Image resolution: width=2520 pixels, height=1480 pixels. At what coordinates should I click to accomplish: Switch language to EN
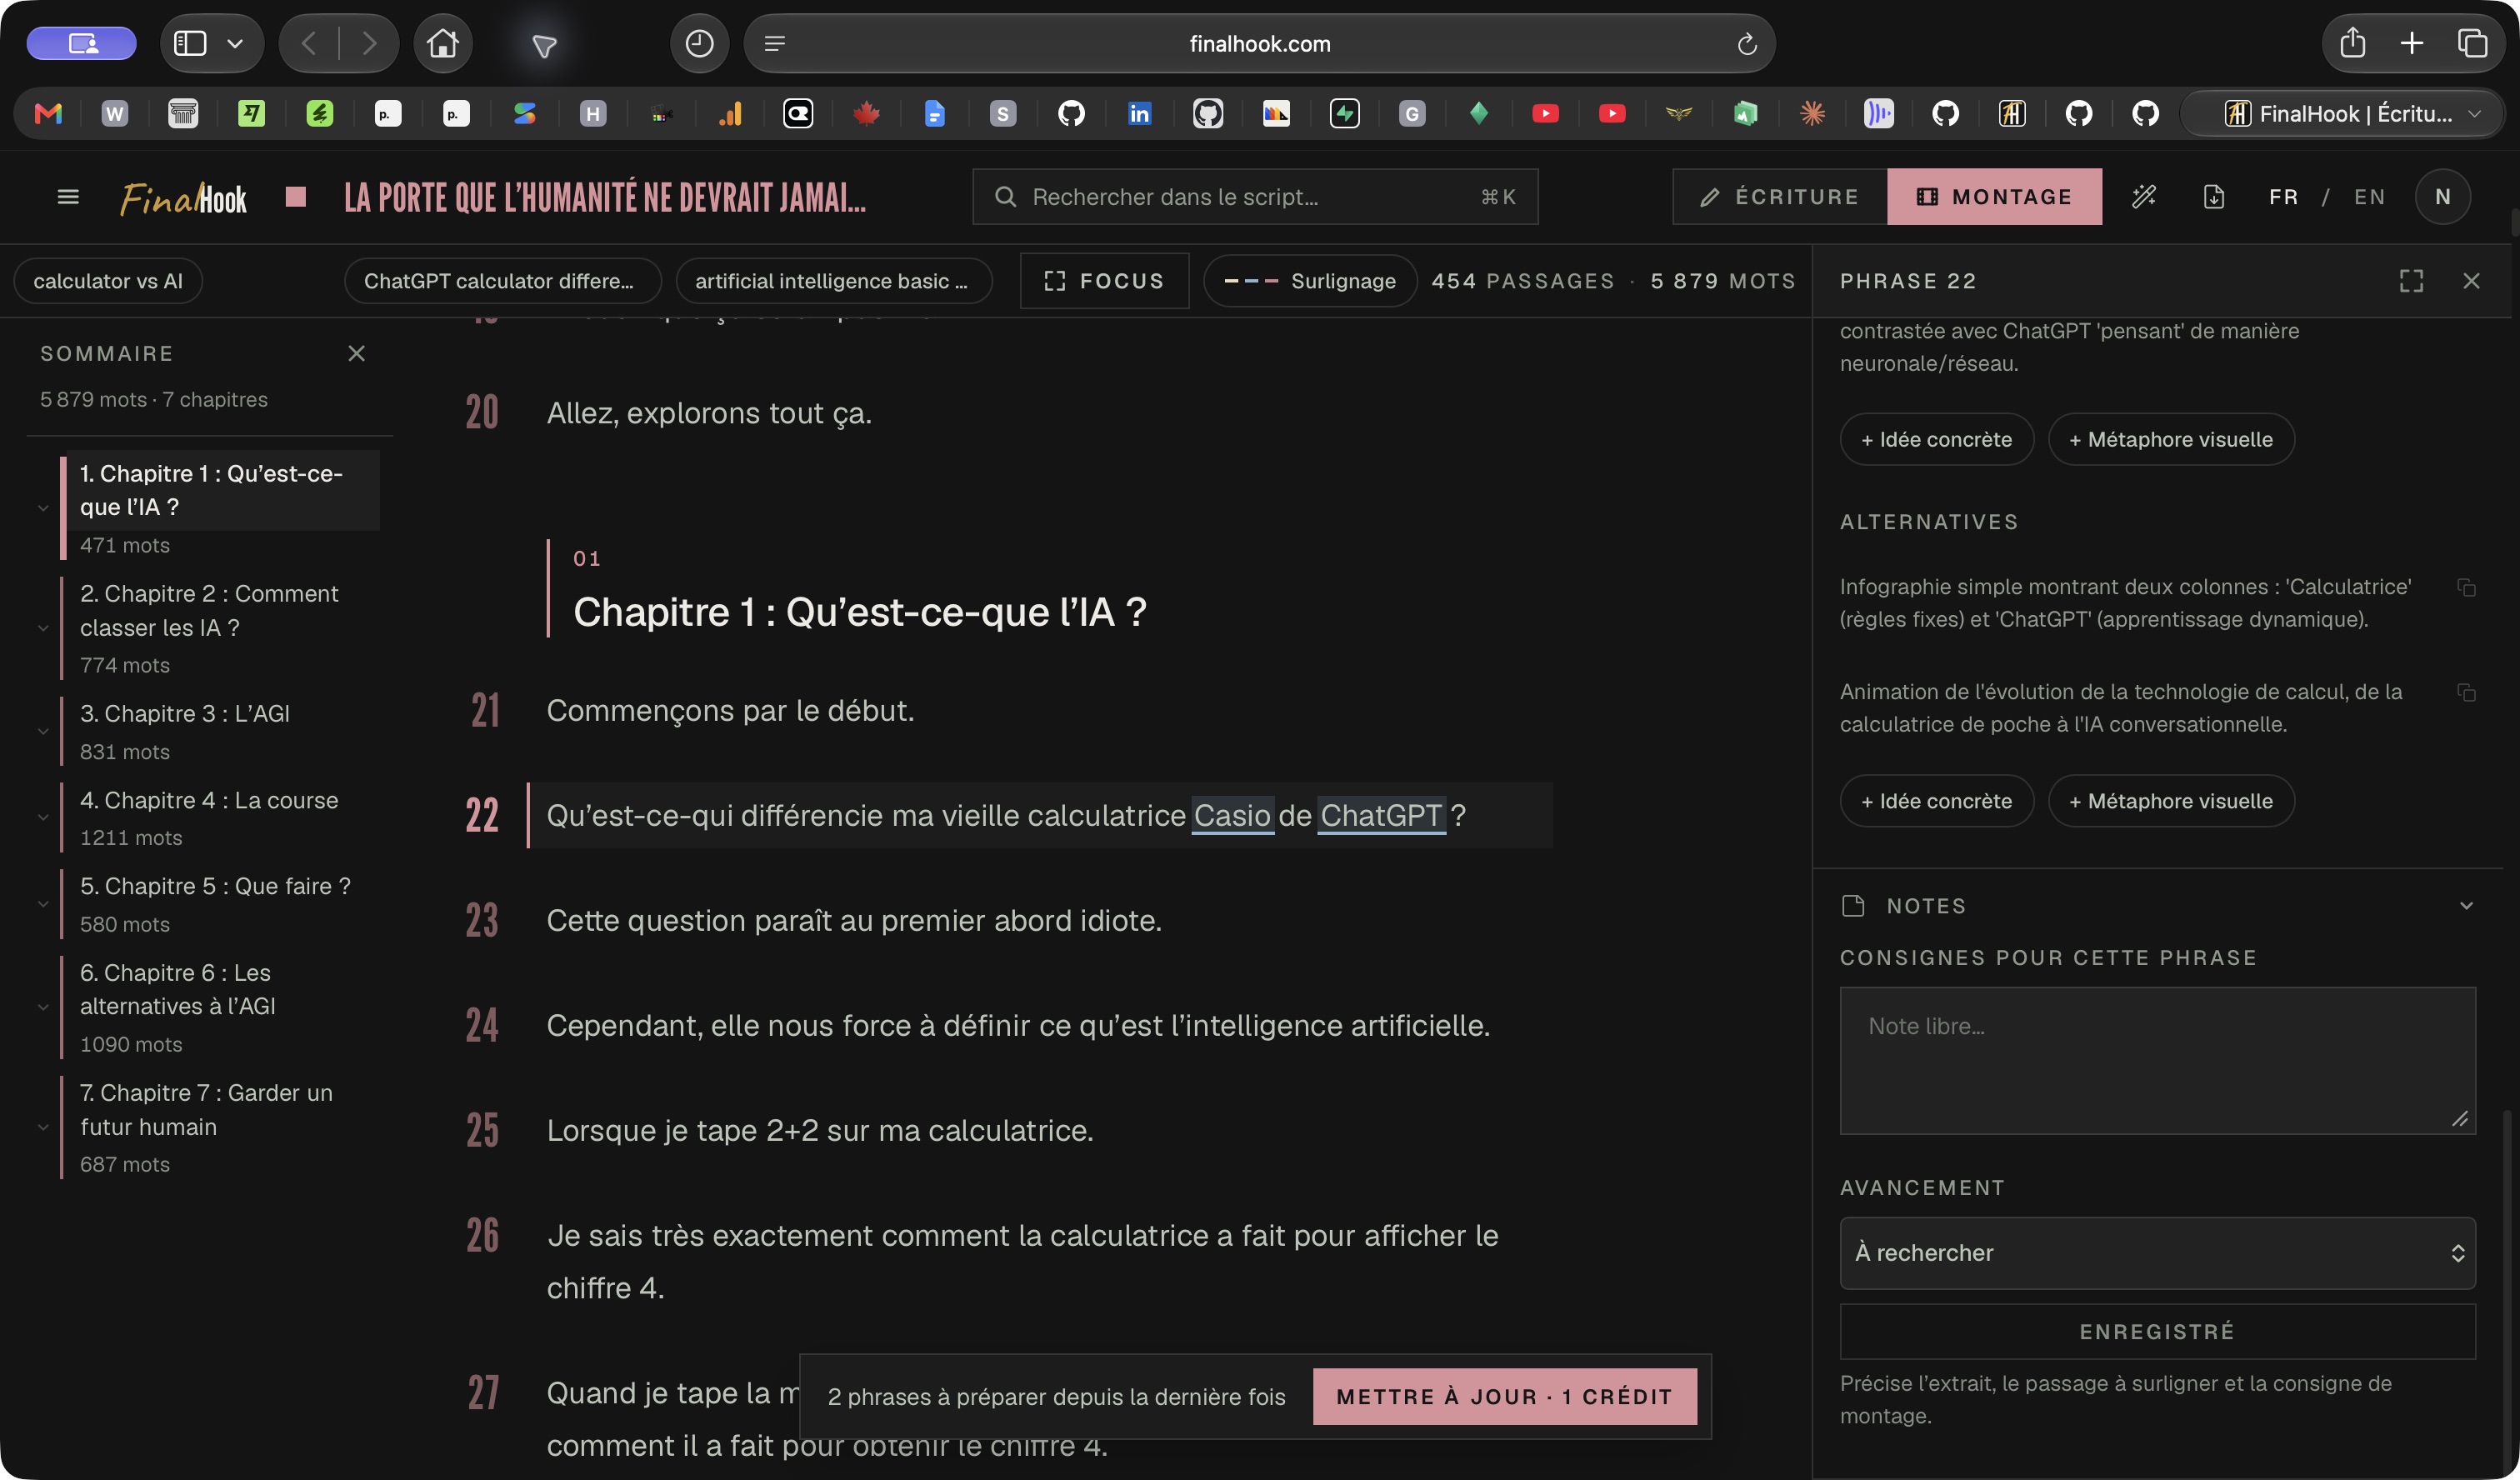2369,196
